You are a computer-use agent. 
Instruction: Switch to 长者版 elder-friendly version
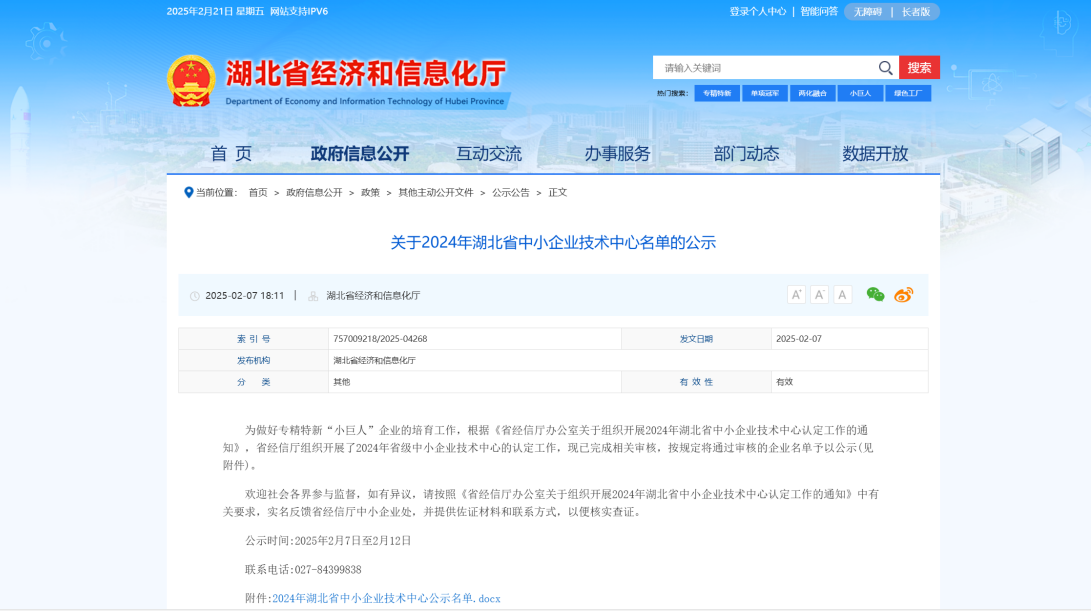point(915,12)
